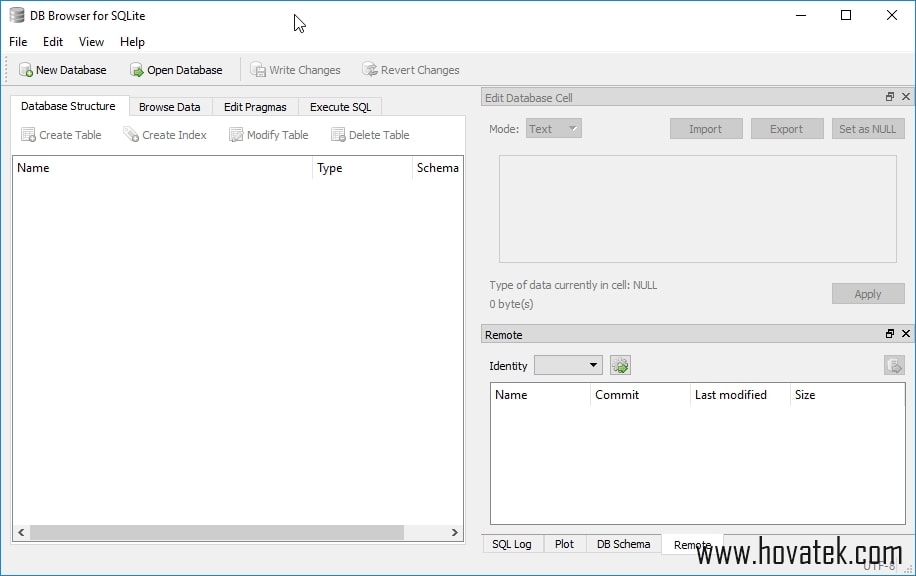Click the 'Type of data currently in cell: NULL' text

573,285
